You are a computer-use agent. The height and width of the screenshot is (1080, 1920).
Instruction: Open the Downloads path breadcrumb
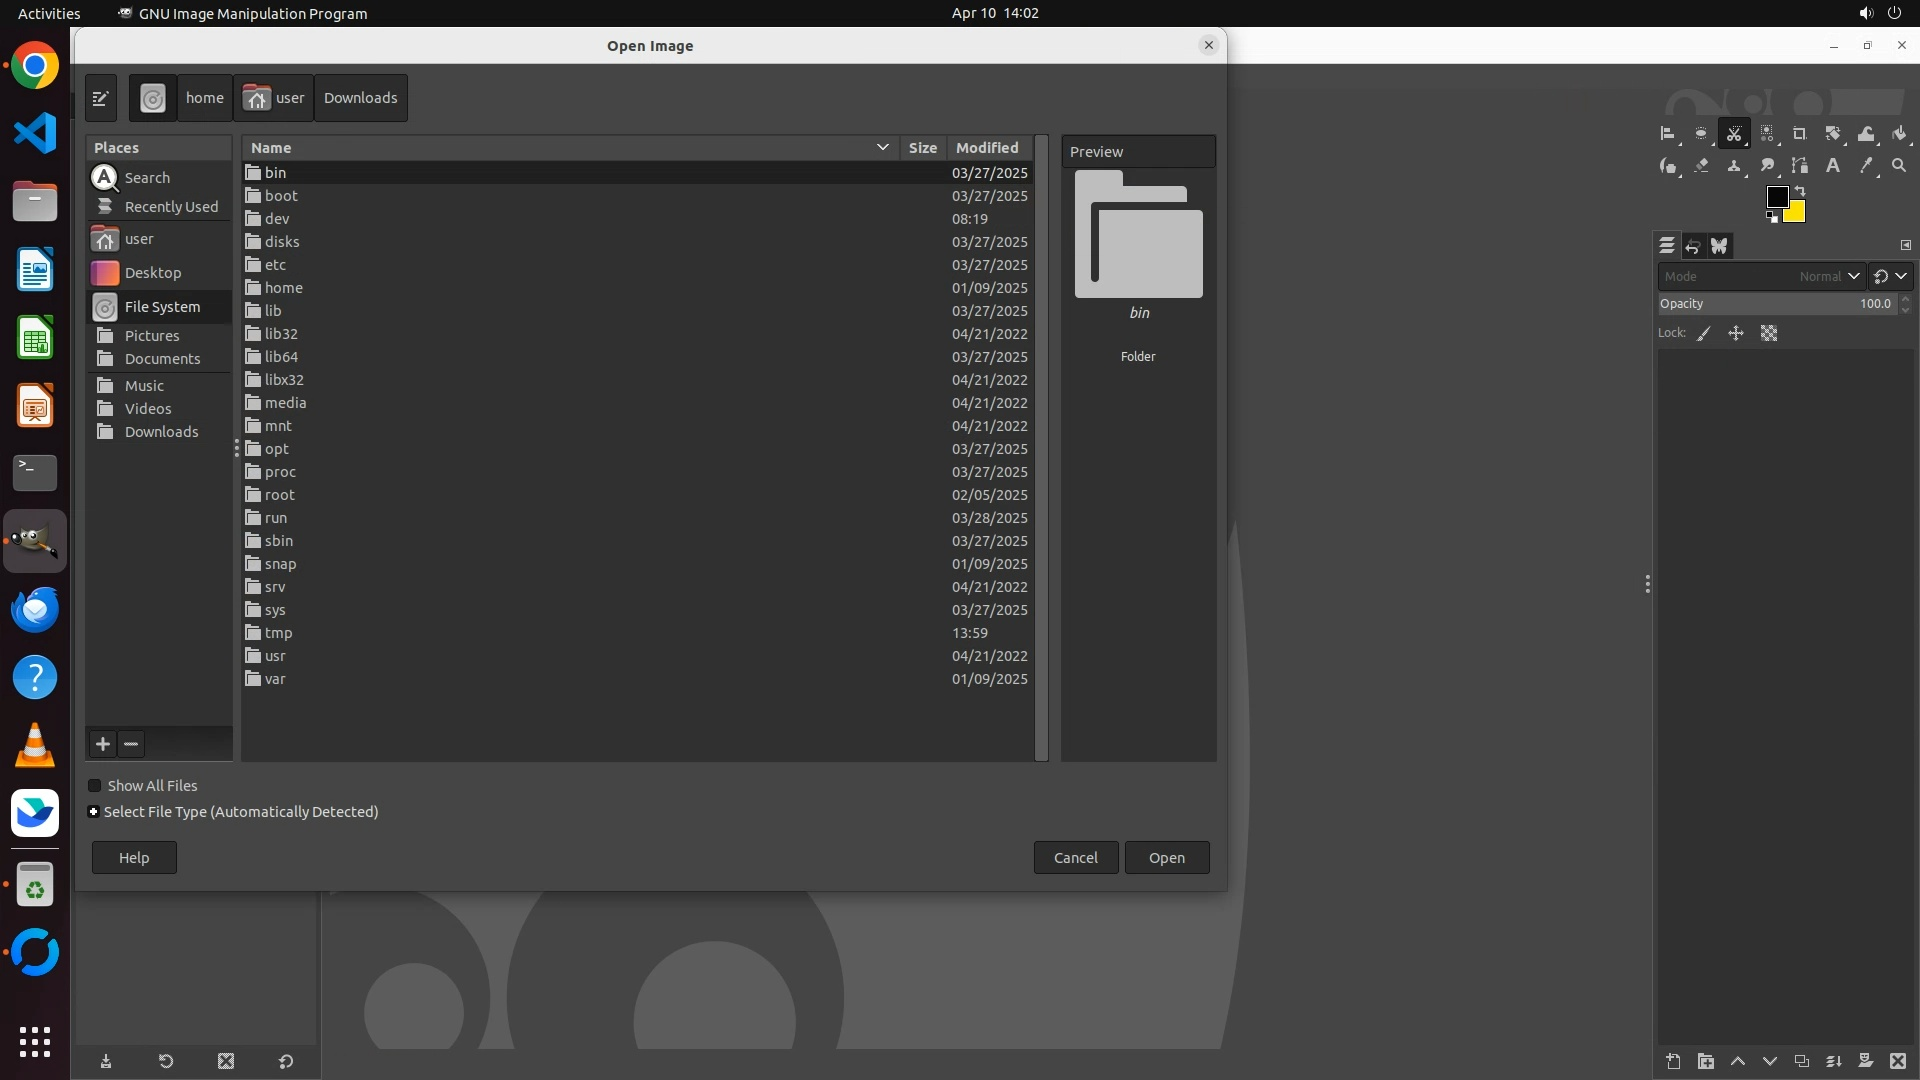pyautogui.click(x=360, y=98)
